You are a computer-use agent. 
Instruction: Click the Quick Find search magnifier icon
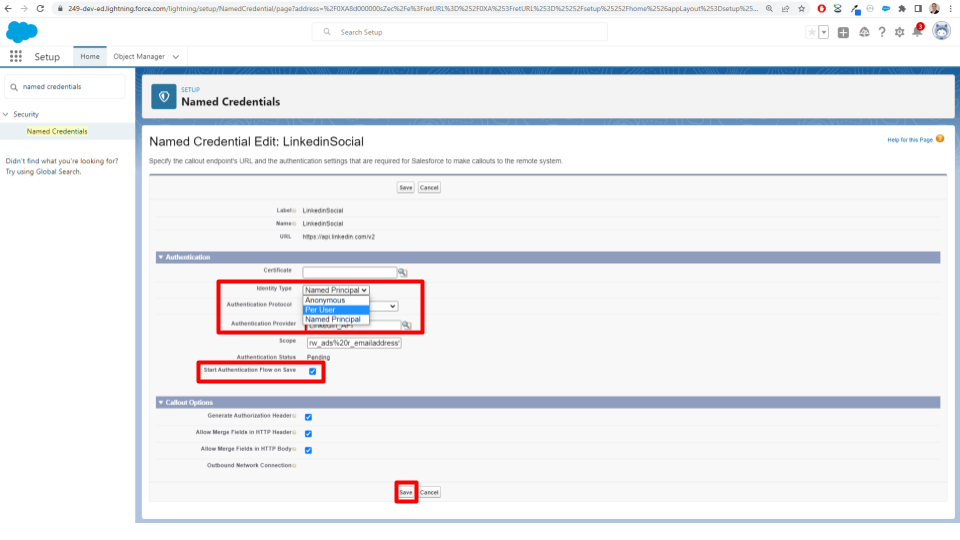tap(14, 87)
